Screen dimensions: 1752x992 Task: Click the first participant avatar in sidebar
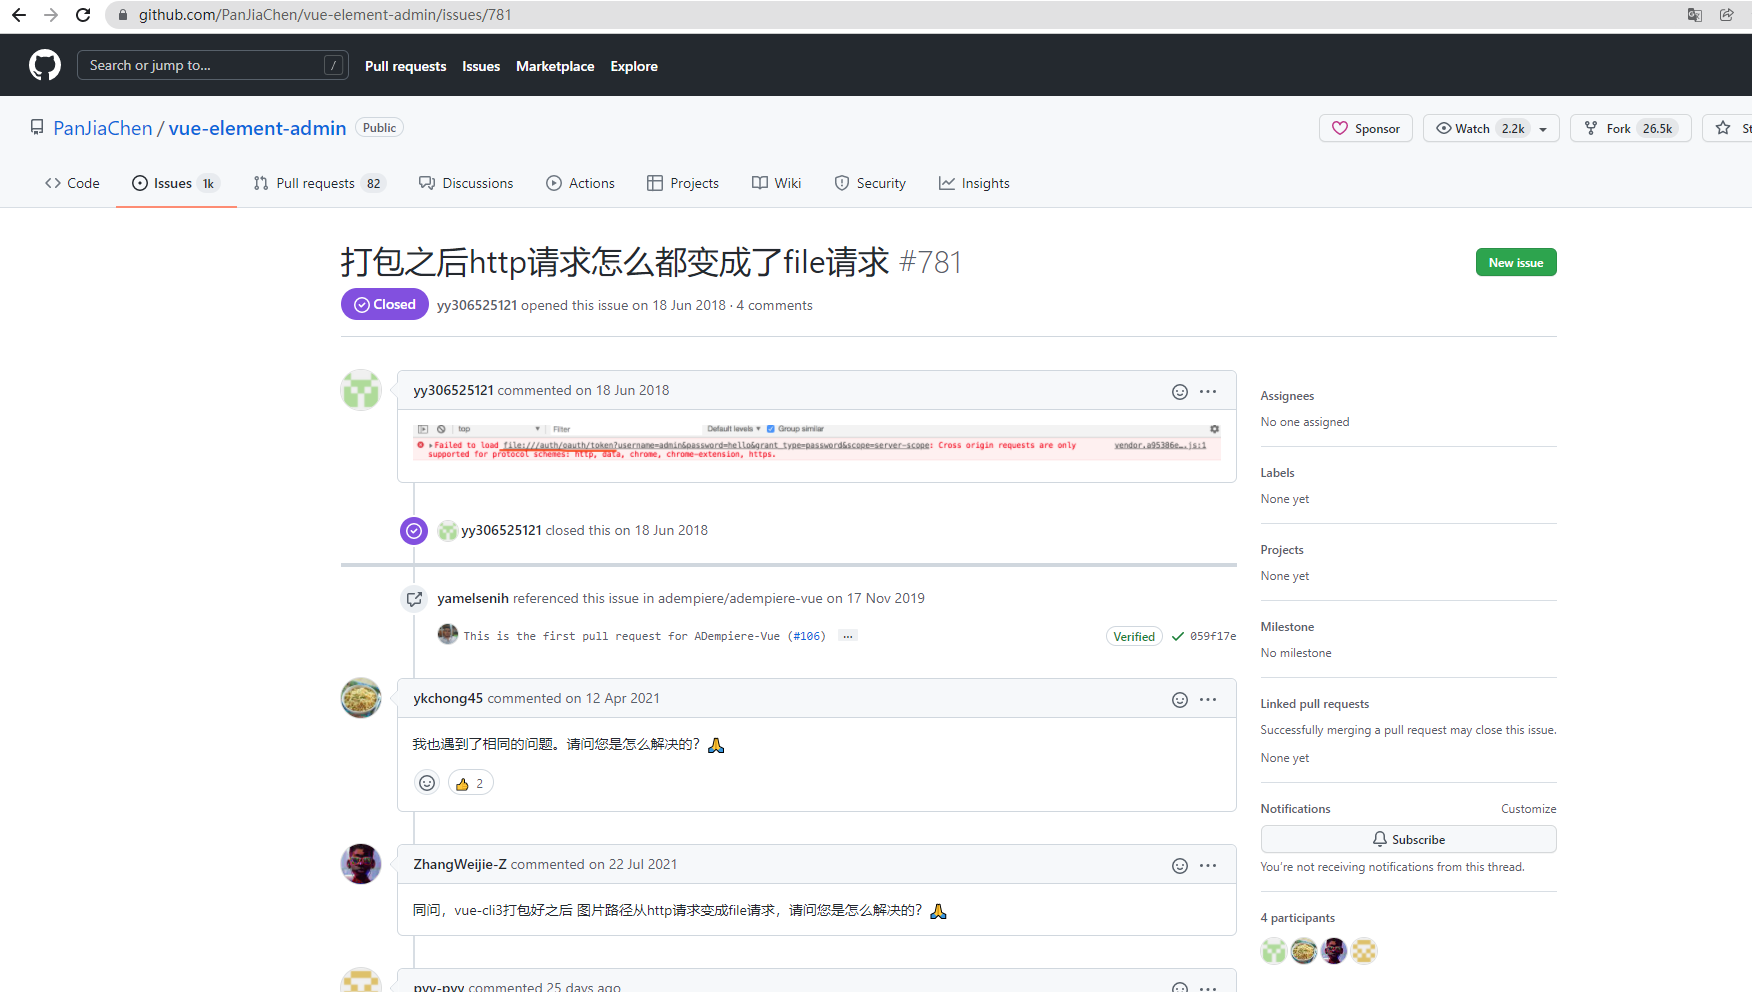coord(1274,951)
